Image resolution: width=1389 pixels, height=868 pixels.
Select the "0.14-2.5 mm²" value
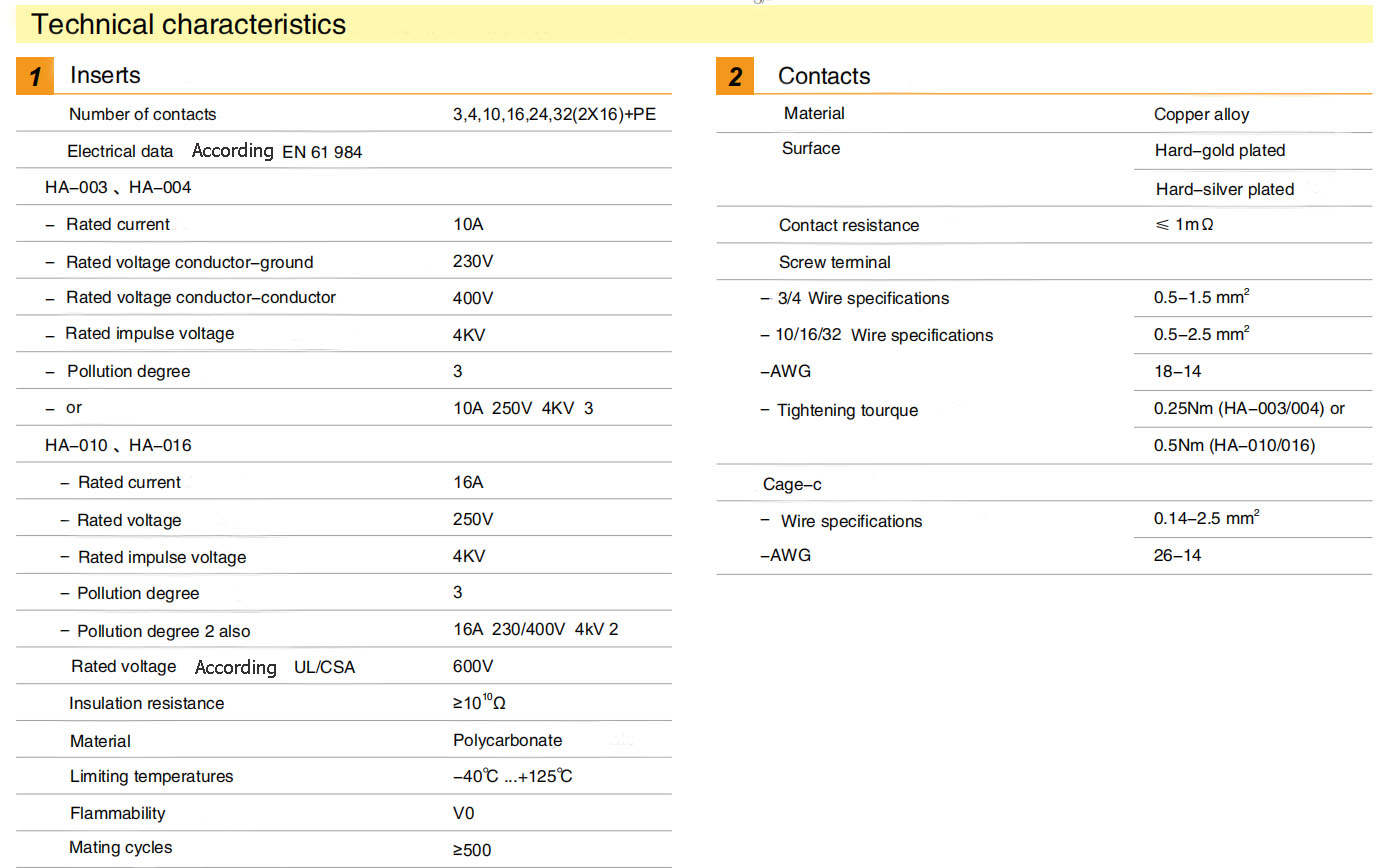1207,518
